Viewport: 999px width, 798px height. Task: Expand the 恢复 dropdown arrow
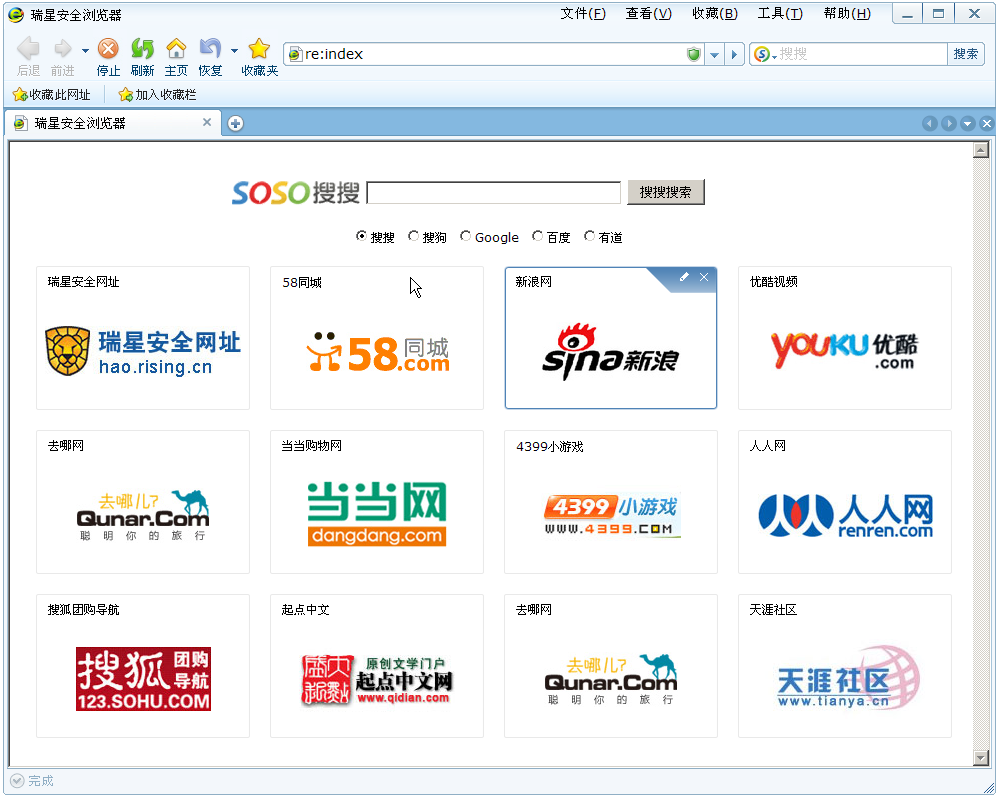[x=234, y=50]
